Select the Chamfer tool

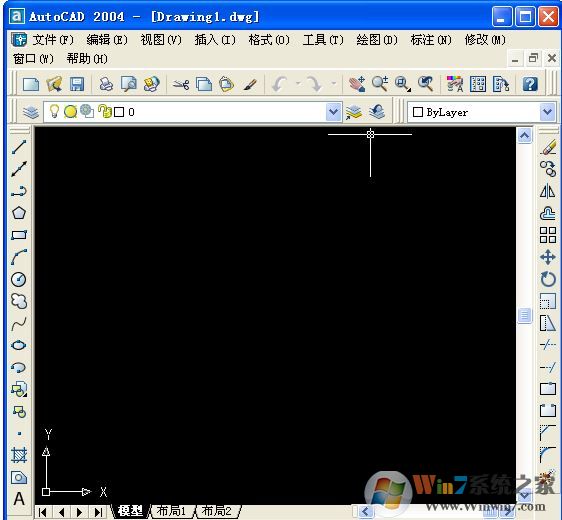[548, 433]
